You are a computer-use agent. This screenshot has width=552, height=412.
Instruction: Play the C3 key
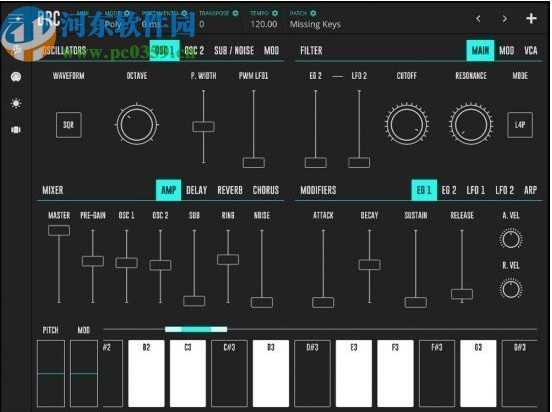188,374
